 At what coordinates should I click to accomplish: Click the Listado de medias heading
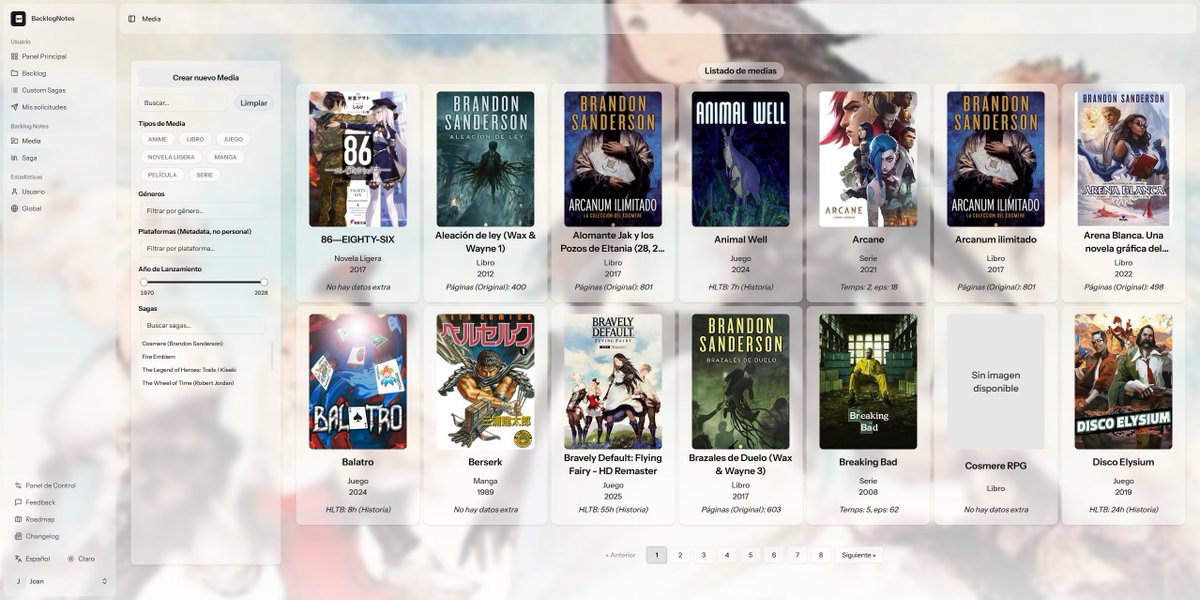point(740,71)
